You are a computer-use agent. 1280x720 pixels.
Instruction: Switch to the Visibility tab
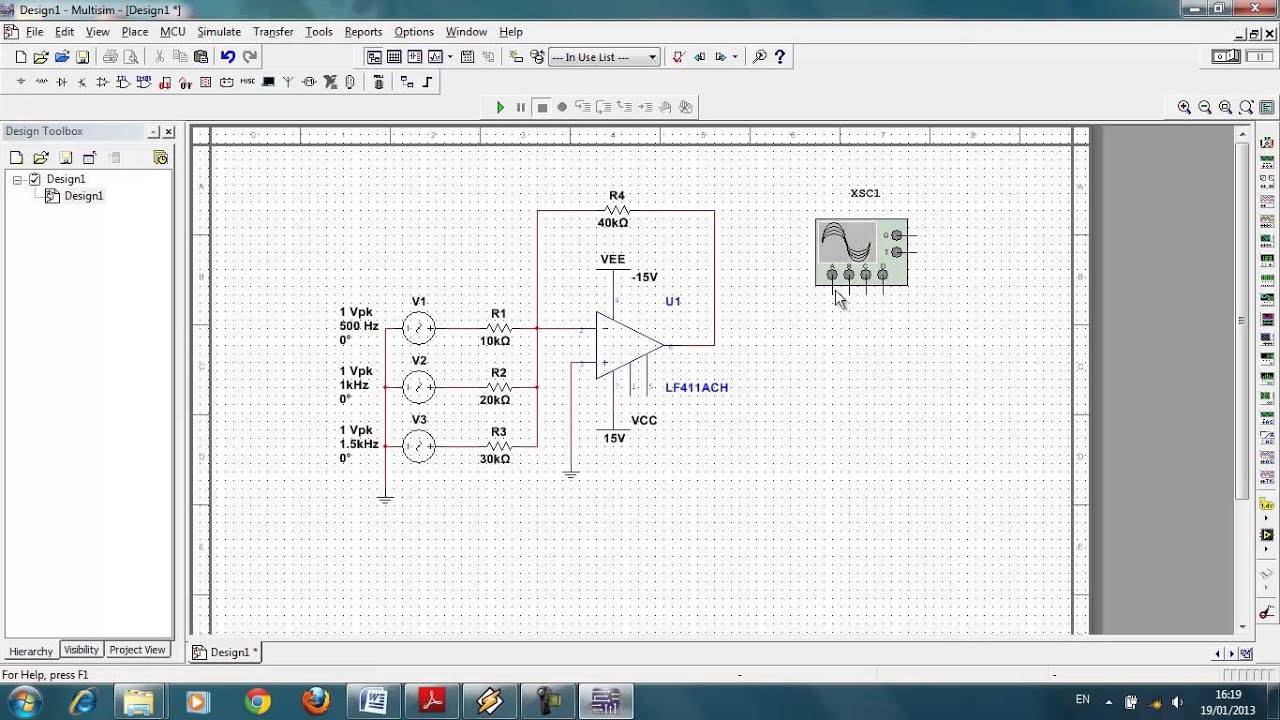[81, 650]
